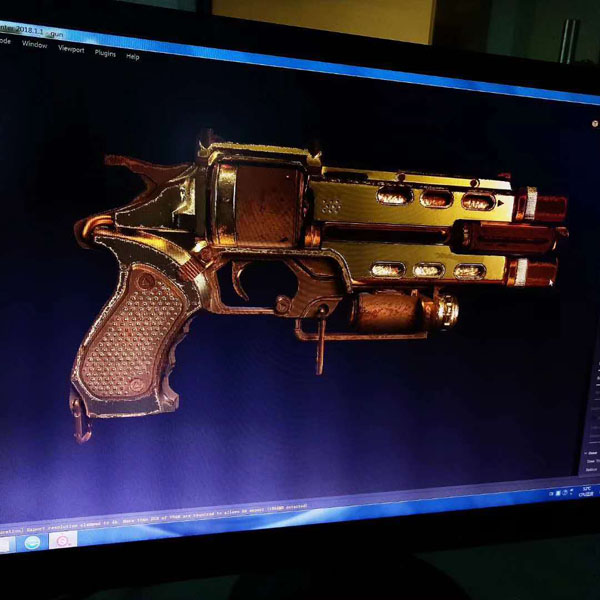Open the Window menu
This screenshot has height=600, width=600.
34,44
